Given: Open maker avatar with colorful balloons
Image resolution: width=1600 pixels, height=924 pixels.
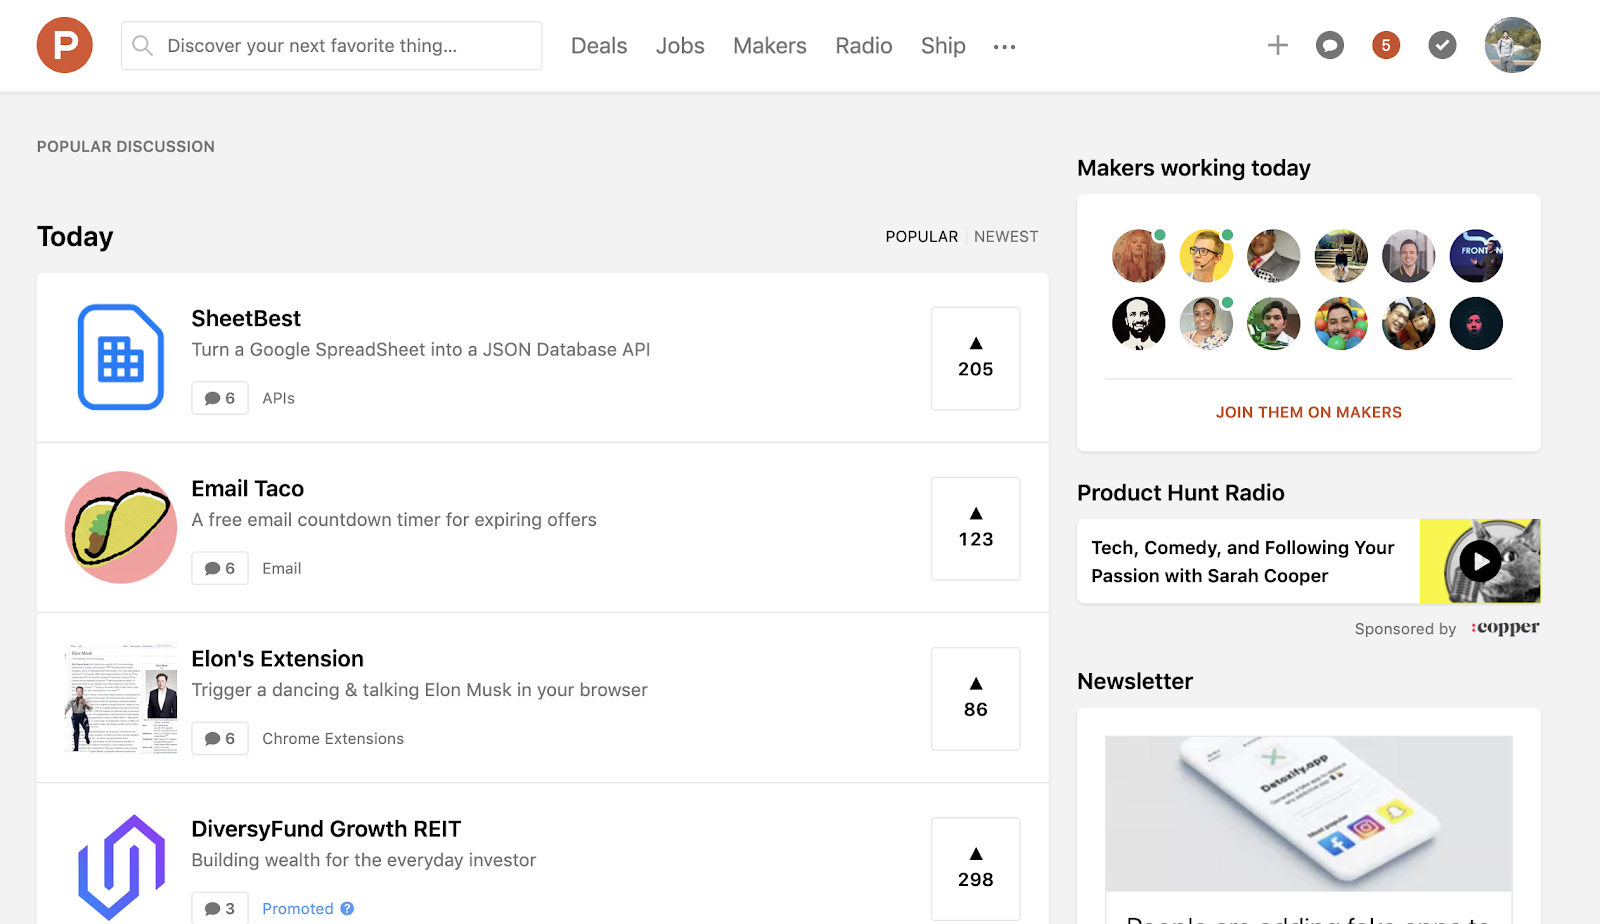Looking at the screenshot, I should 1341,323.
